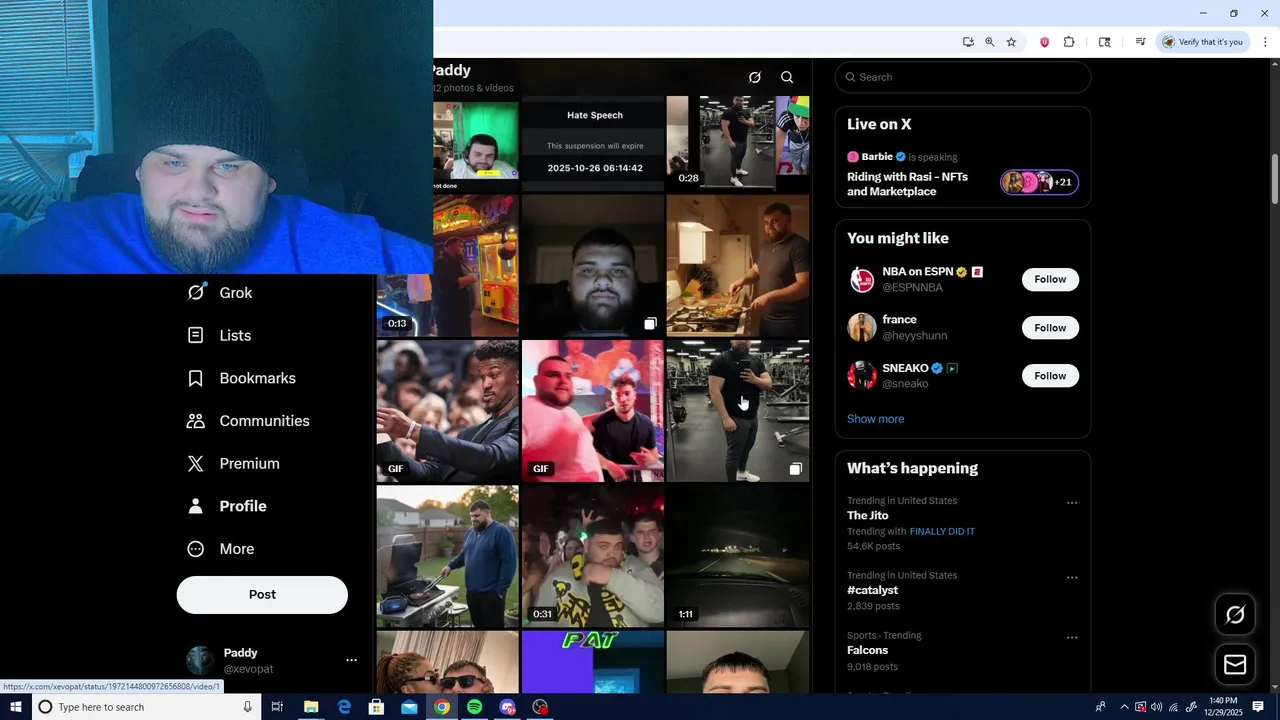This screenshot has width=1280, height=720.
Task: Click FINALLY DID IT trending link
Action: 942,532
